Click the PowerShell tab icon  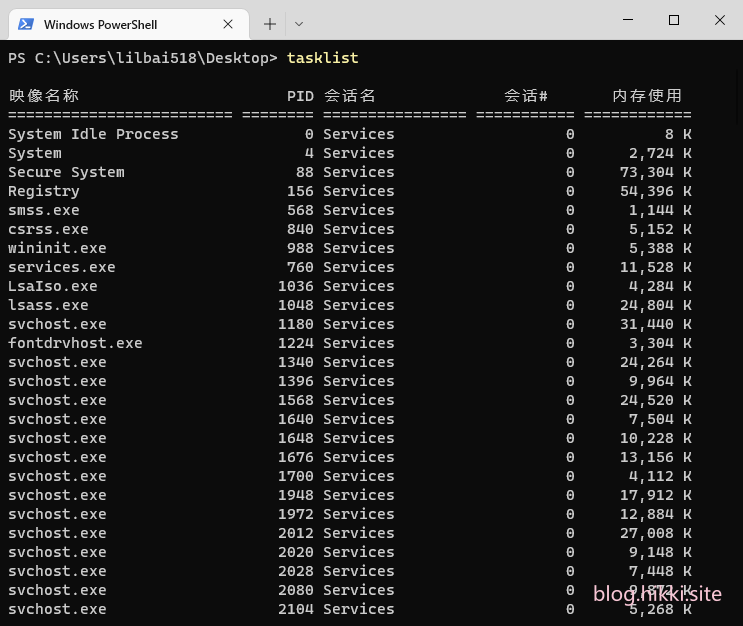point(26,24)
